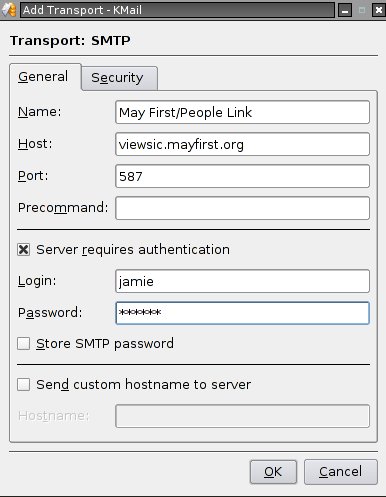Viewport: 386px width, 497px height.
Task: Cancel the transport dialog
Action: [x=340, y=472]
